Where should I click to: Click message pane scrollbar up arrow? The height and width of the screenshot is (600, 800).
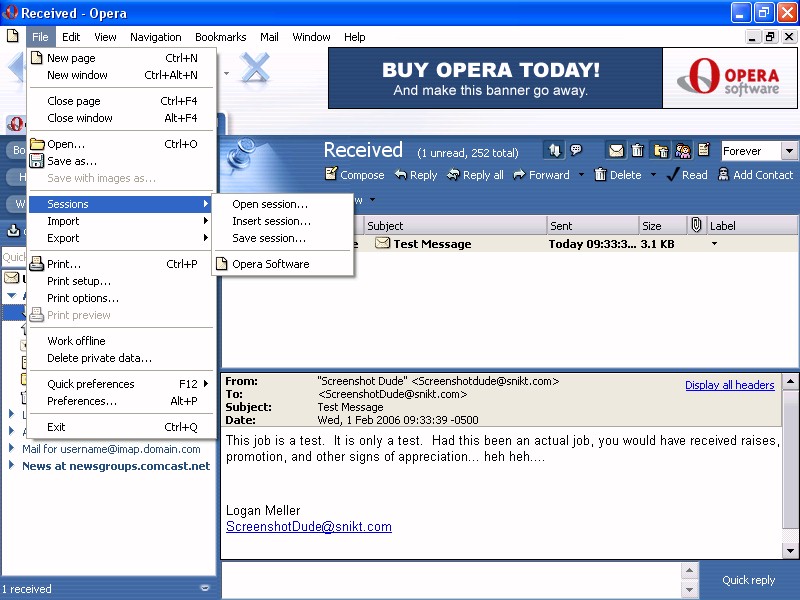pyautogui.click(x=790, y=381)
